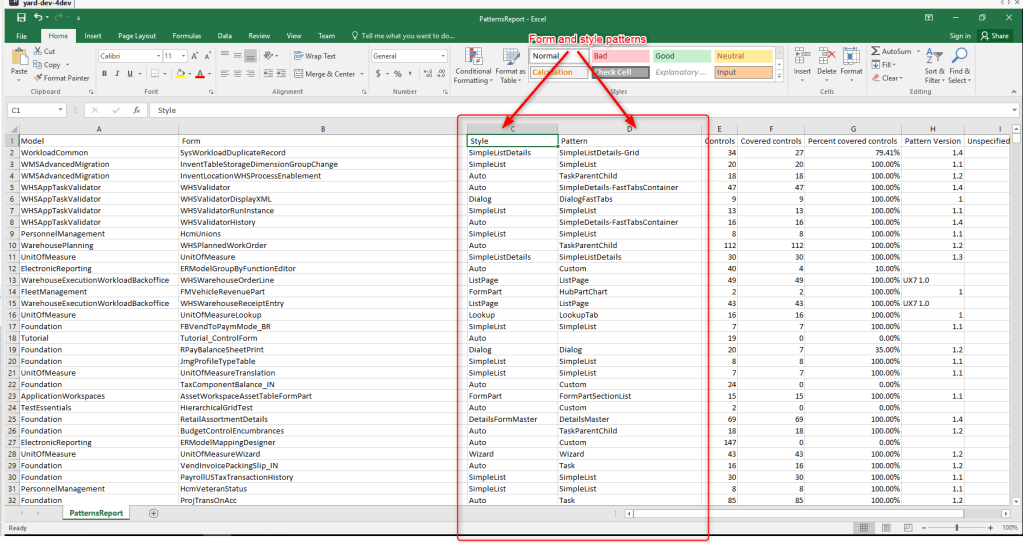1023x543 pixels.
Task: Apply the Good cell style swatch
Action: point(680,56)
